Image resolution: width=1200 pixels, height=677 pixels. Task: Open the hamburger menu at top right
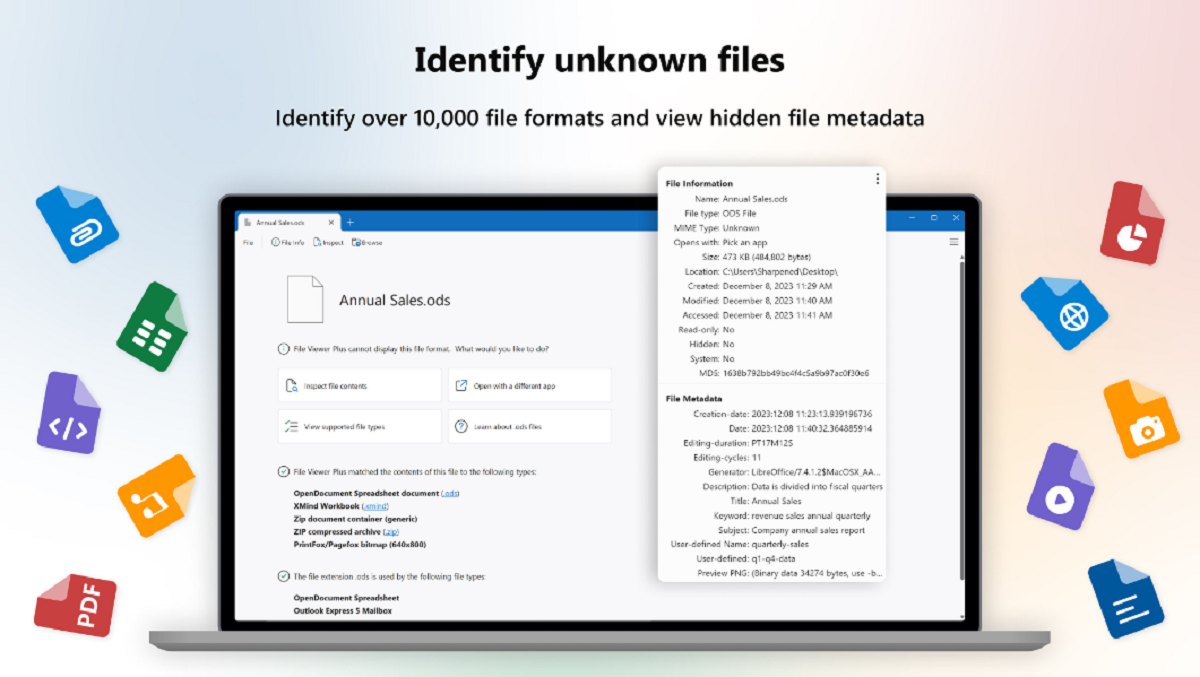tap(952, 241)
